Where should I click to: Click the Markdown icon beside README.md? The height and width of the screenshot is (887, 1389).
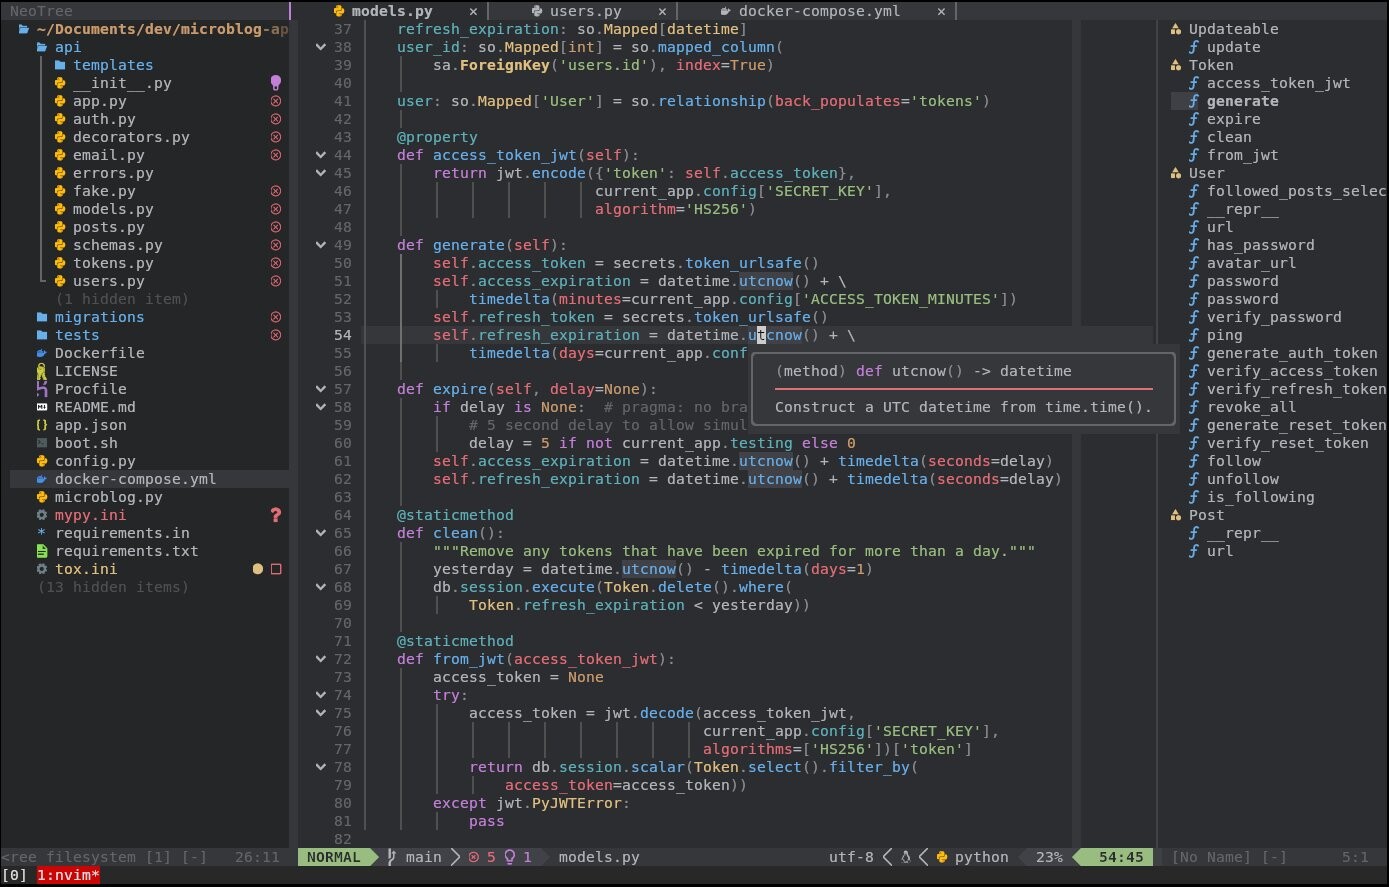43,407
